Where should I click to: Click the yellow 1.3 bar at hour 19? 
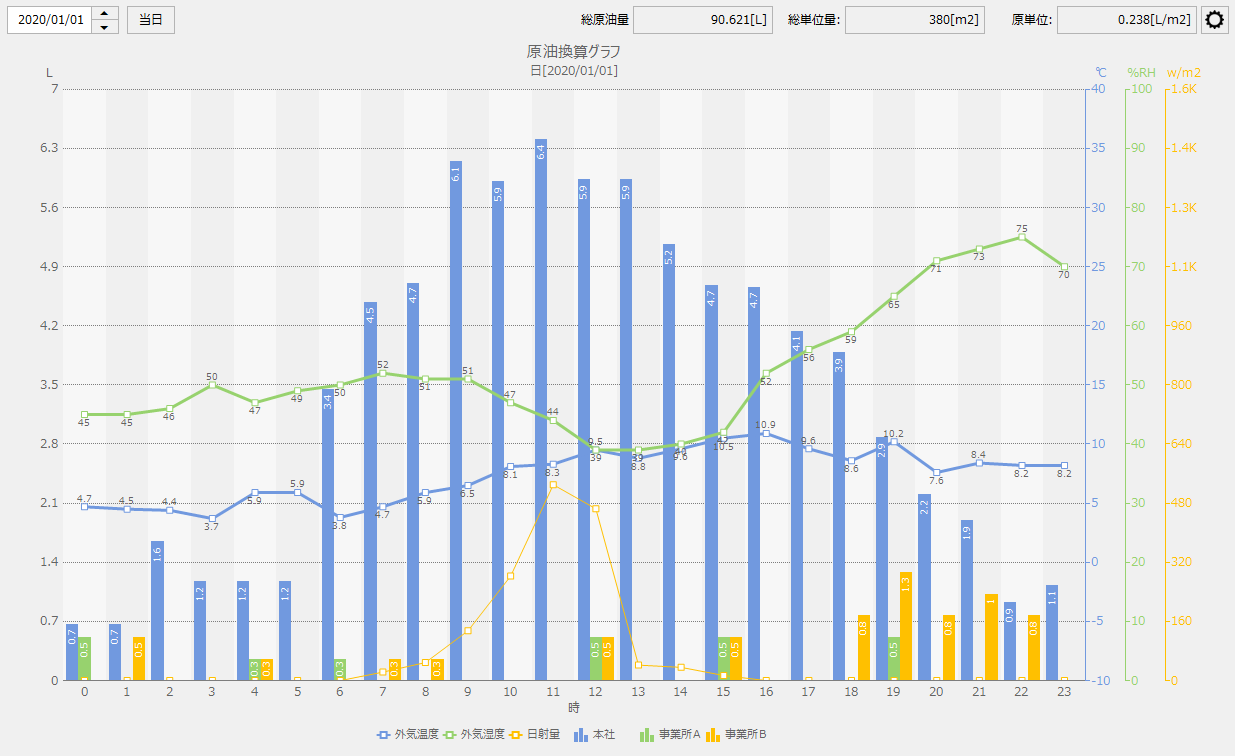(905, 625)
